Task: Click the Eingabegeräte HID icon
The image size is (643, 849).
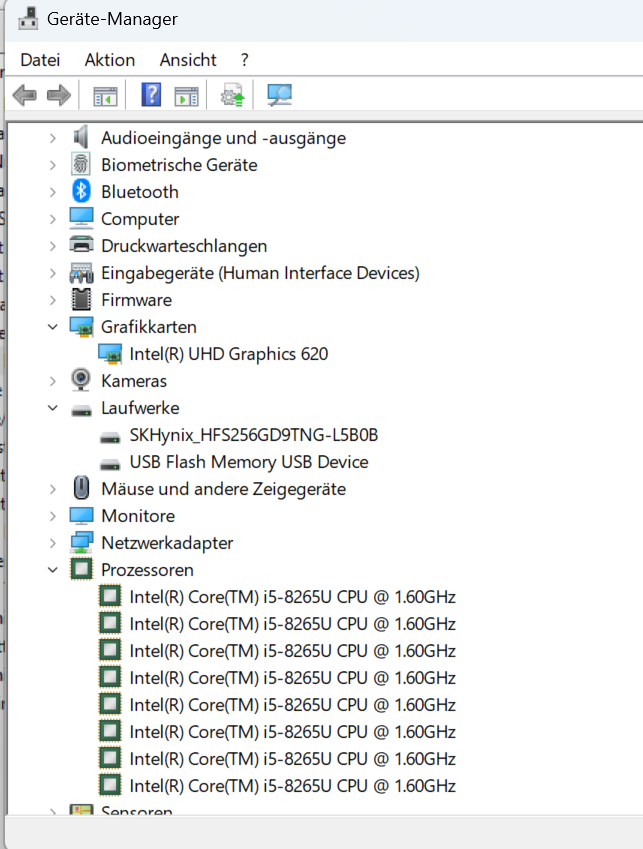Action: pos(81,273)
